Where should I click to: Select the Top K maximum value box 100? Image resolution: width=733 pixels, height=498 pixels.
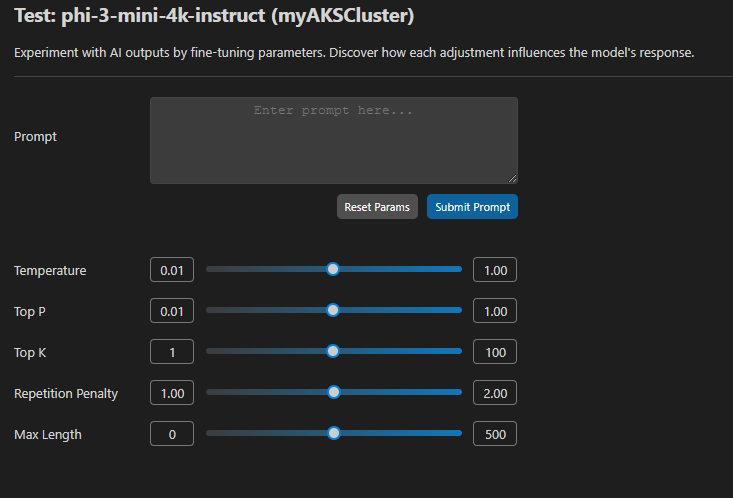[x=495, y=352]
